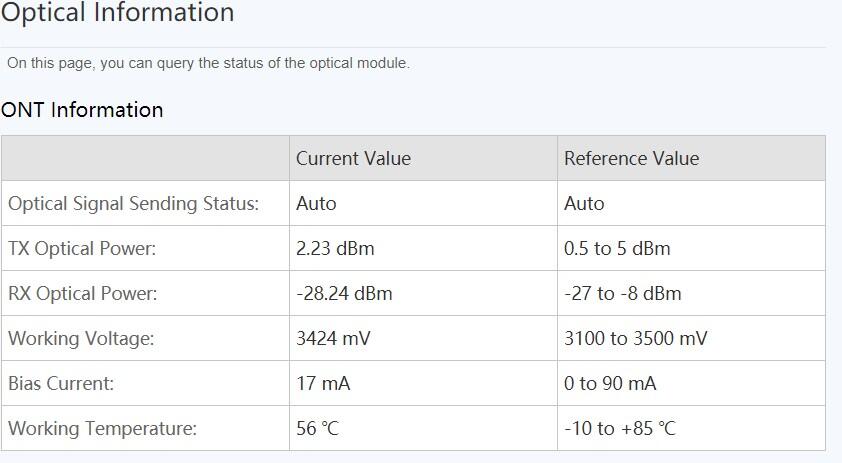Select the Optical Signal Sending Status label
842x463 pixels.
(x=133, y=203)
